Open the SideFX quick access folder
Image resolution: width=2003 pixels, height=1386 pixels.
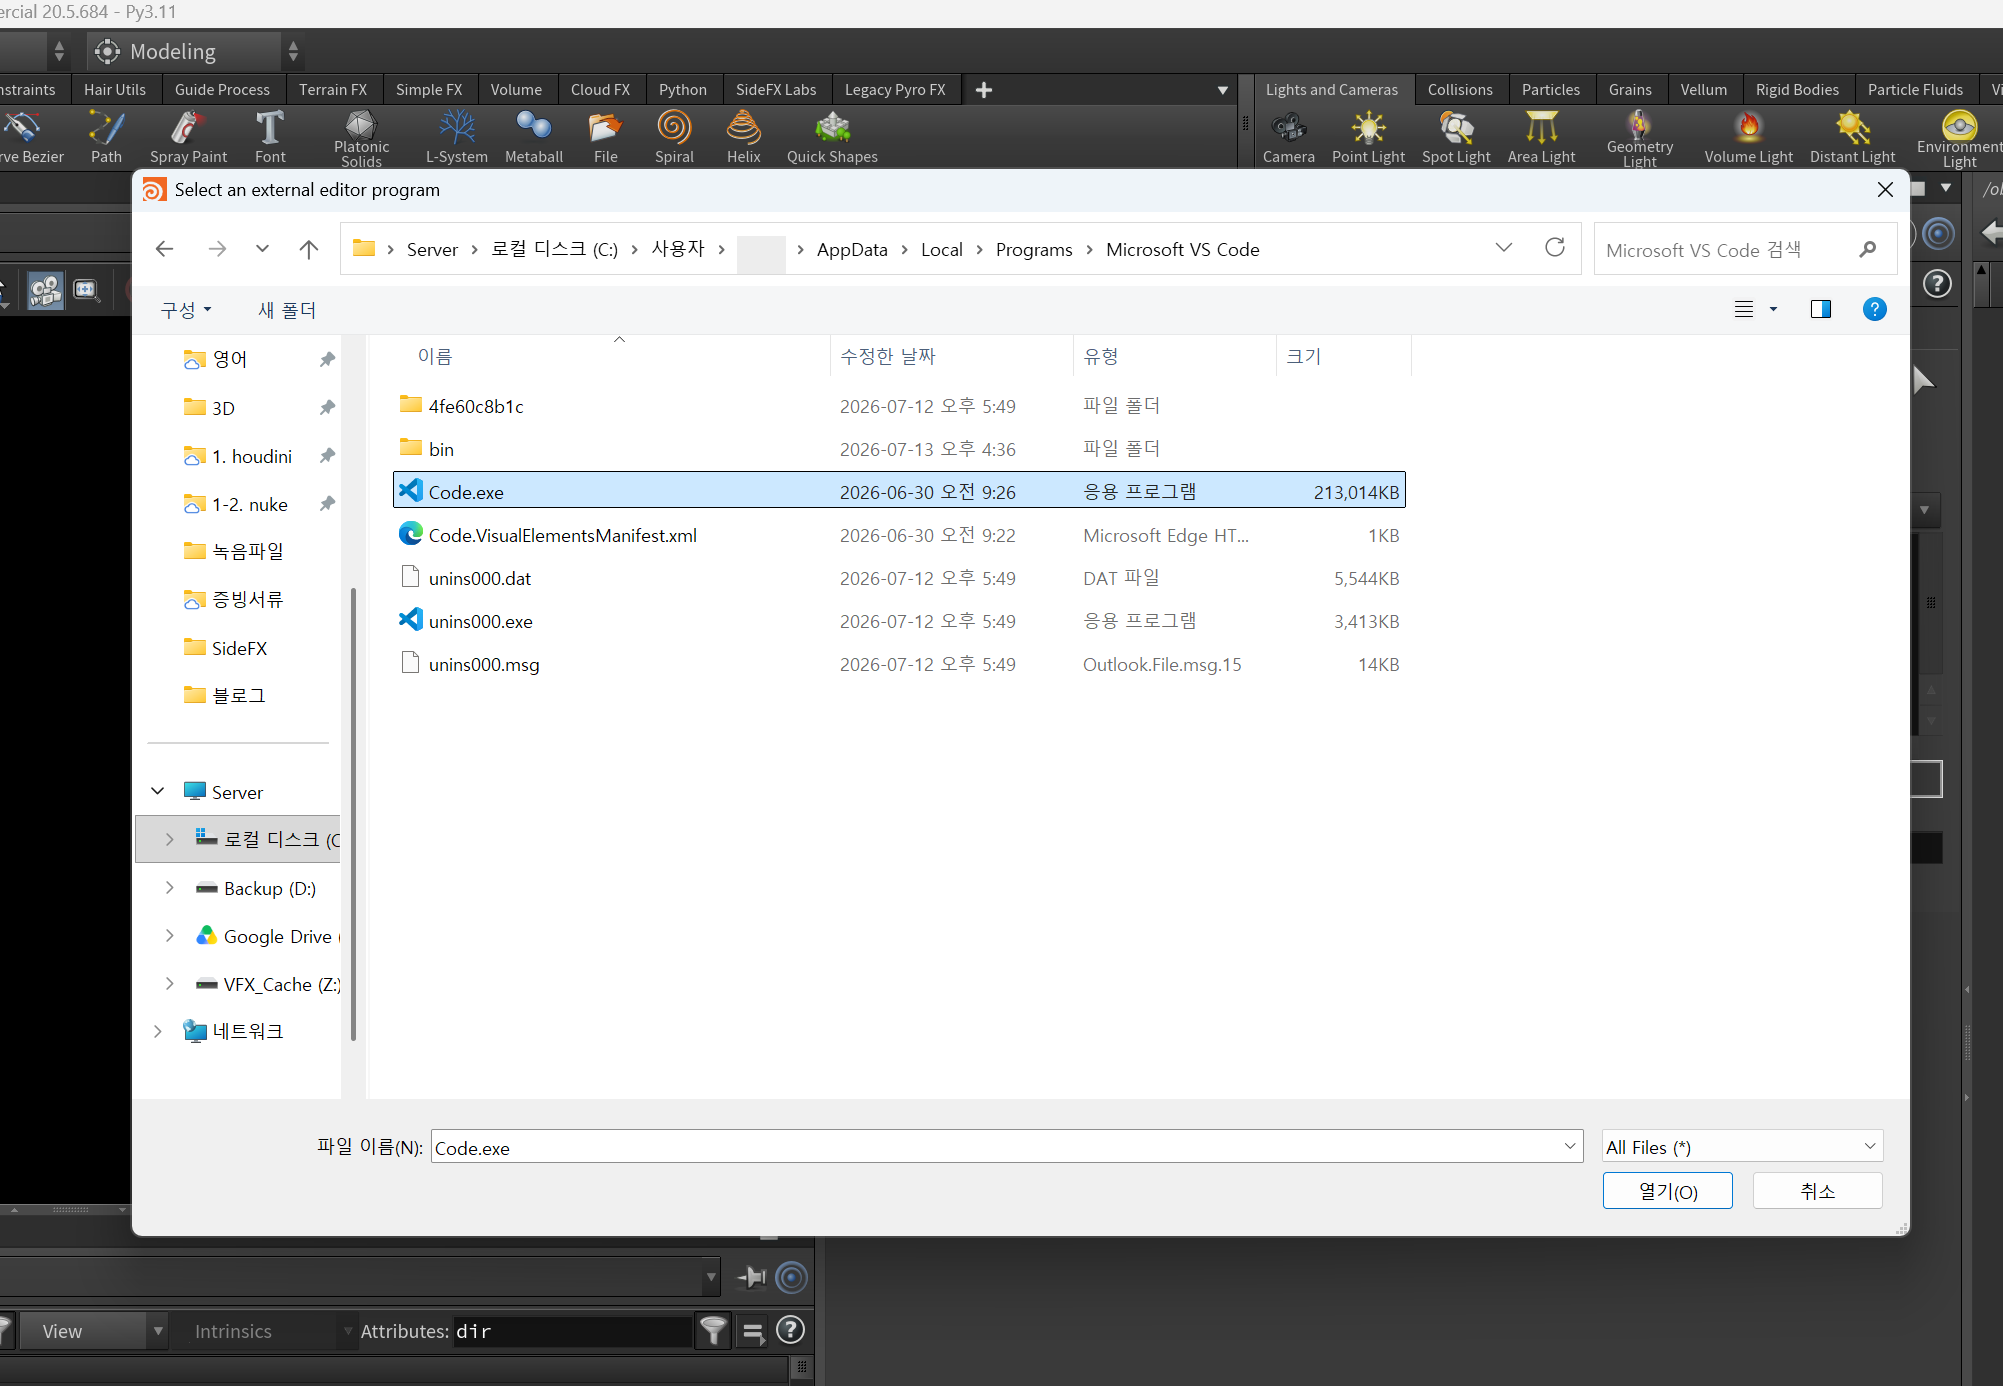tap(239, 648)
